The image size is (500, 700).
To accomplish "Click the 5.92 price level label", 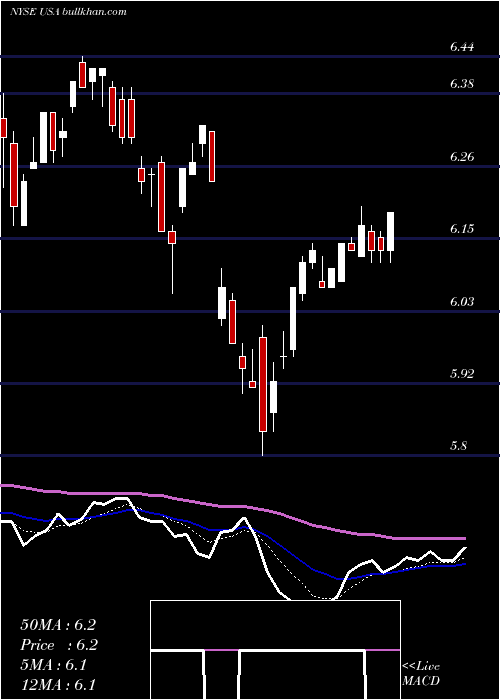I will (462, 374).
